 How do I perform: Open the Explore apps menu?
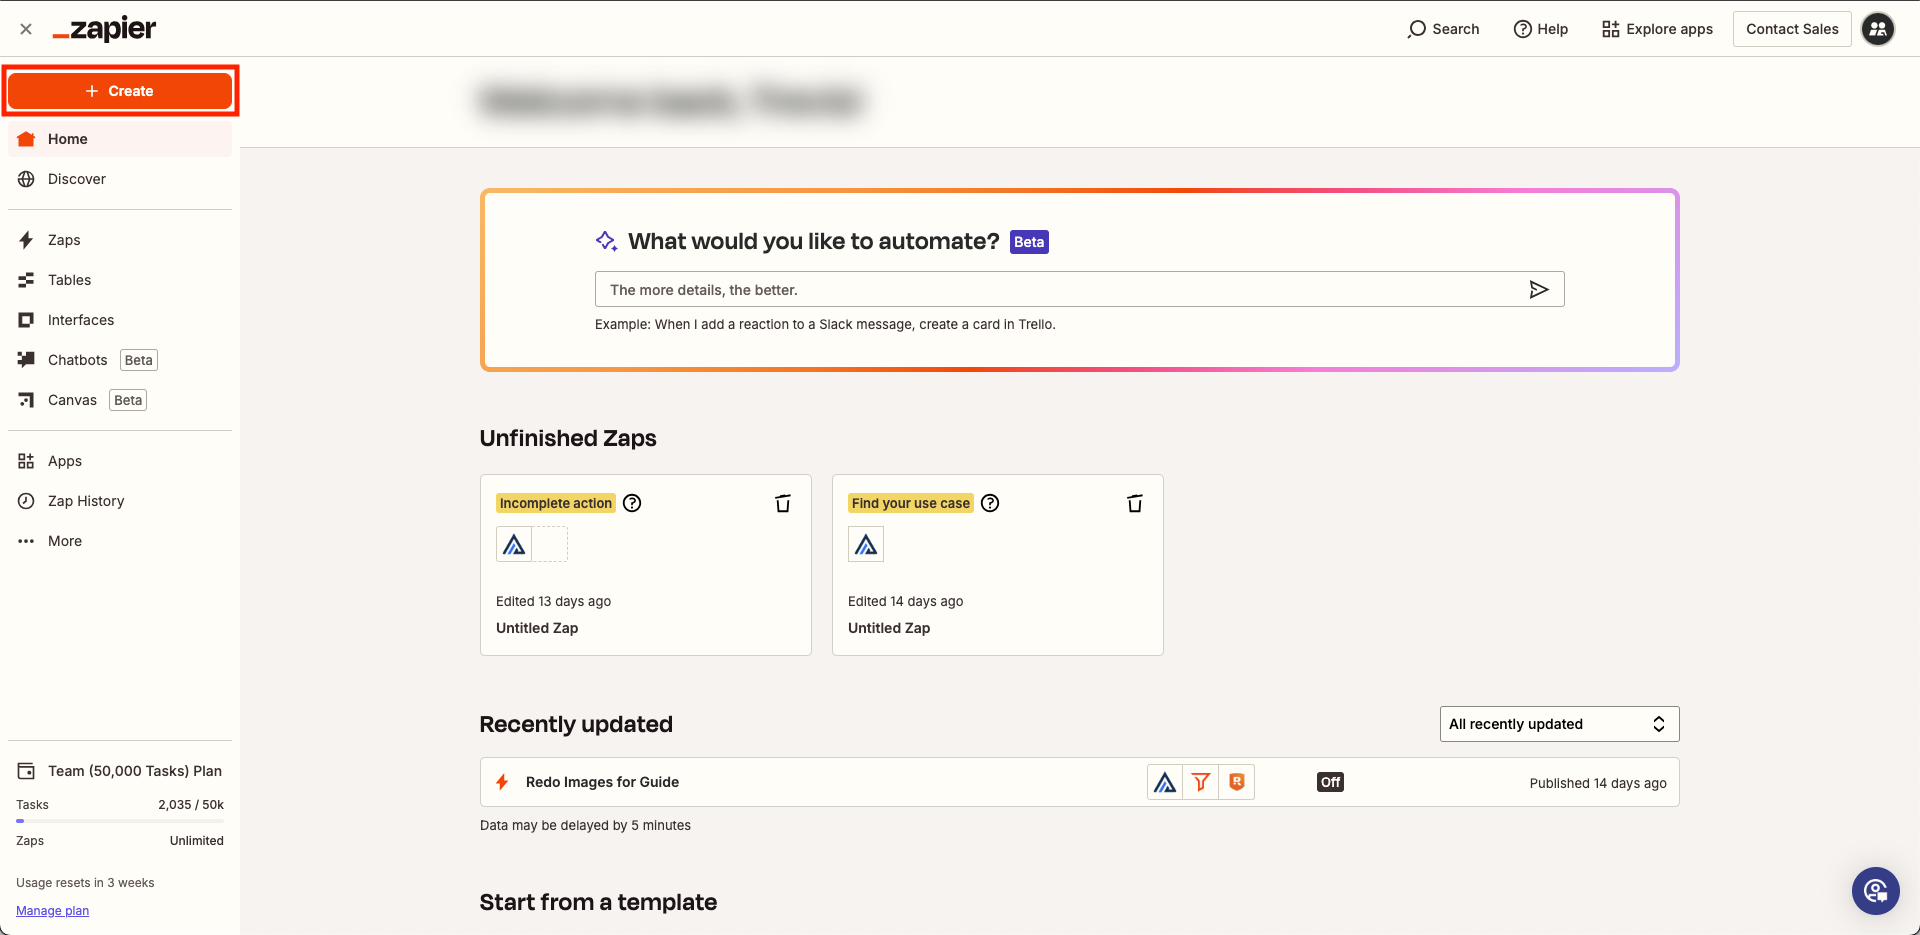(1657, 29)
